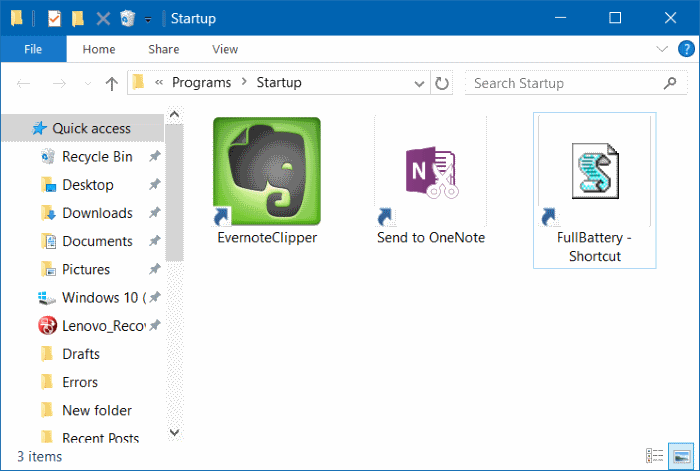The width and height of the screenshot is (700, 471).
Task: Click the EvernoteClipper file name label
Action: coord(267,238)
